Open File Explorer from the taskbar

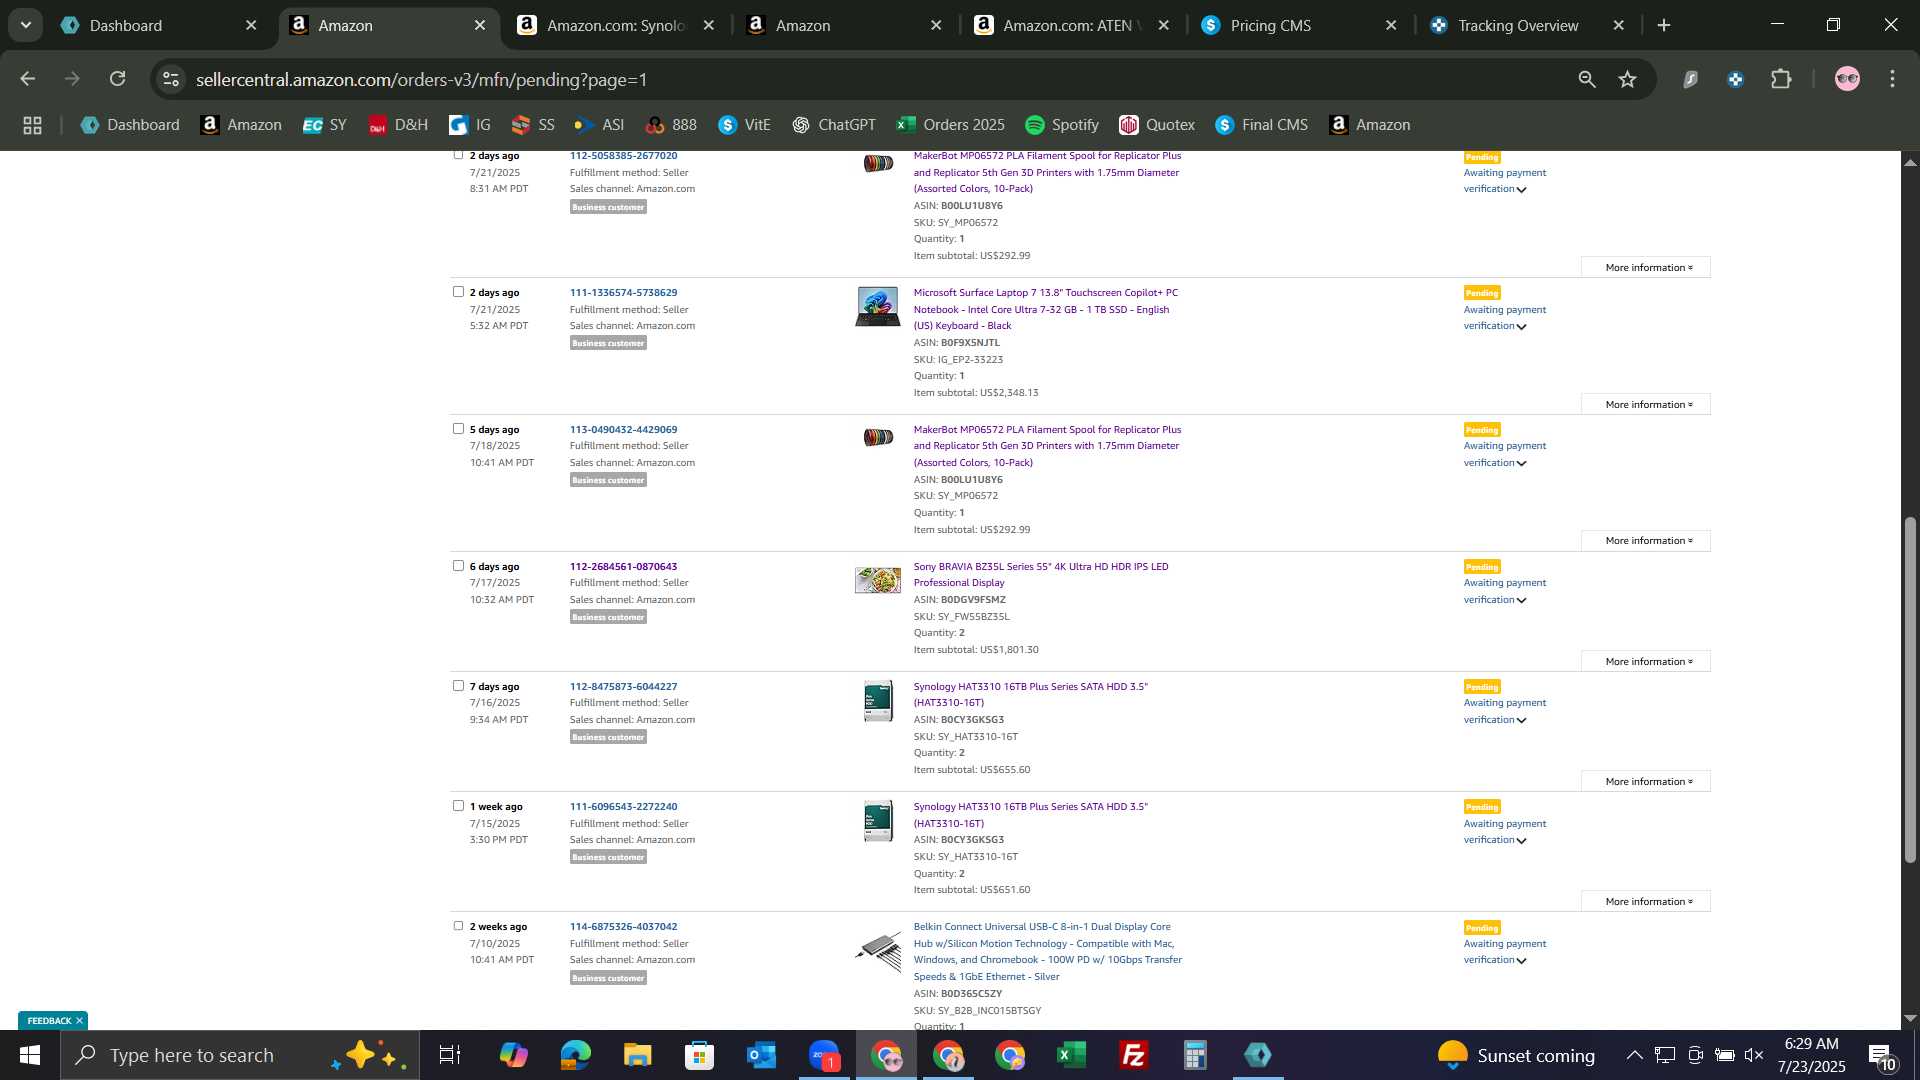point(638,1055)
